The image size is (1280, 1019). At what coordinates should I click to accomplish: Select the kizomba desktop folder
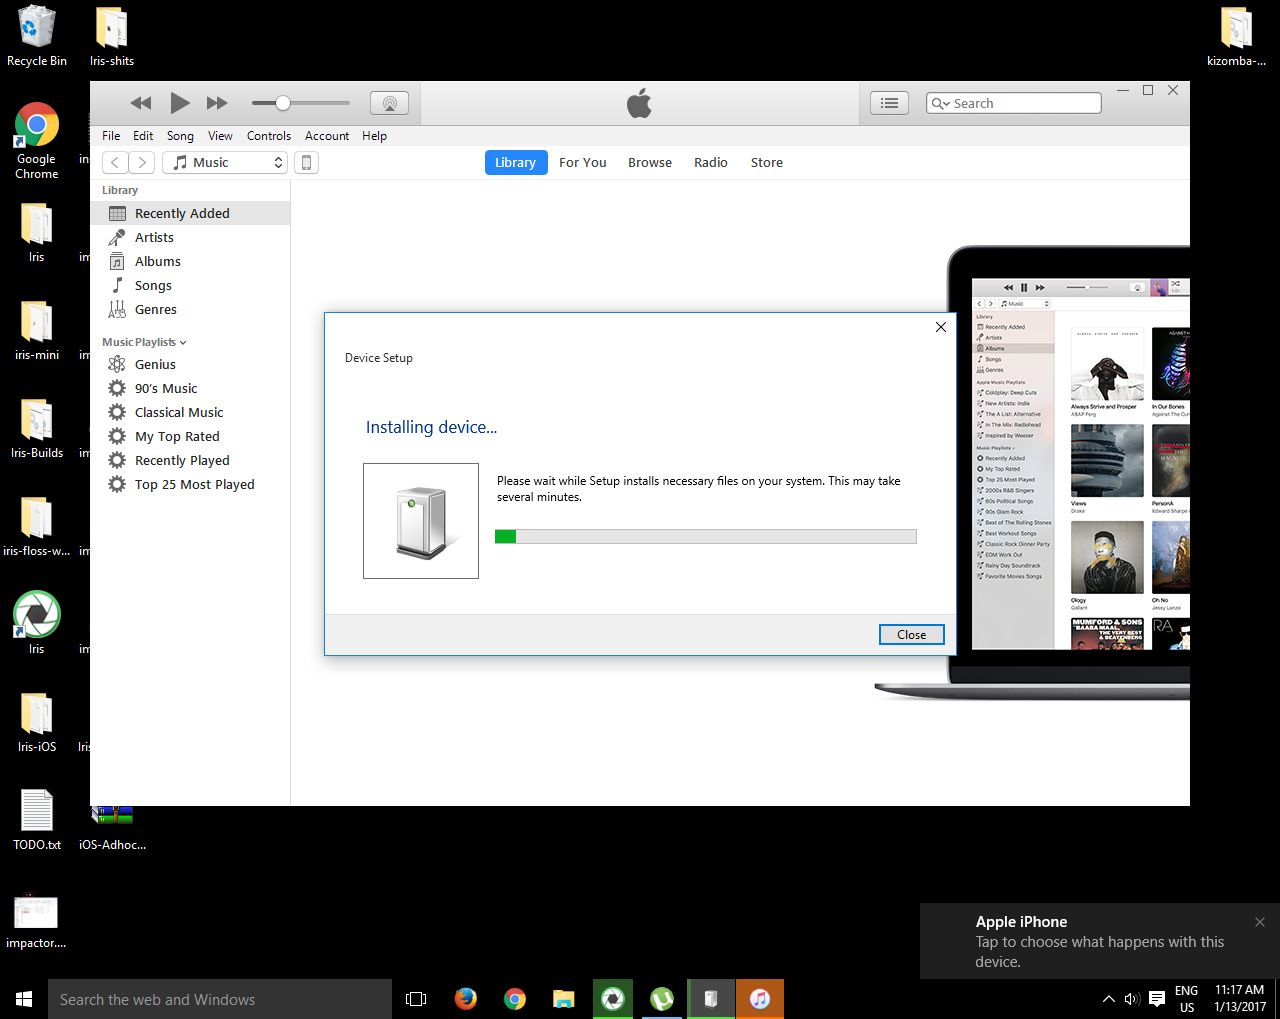(1237, 36)
